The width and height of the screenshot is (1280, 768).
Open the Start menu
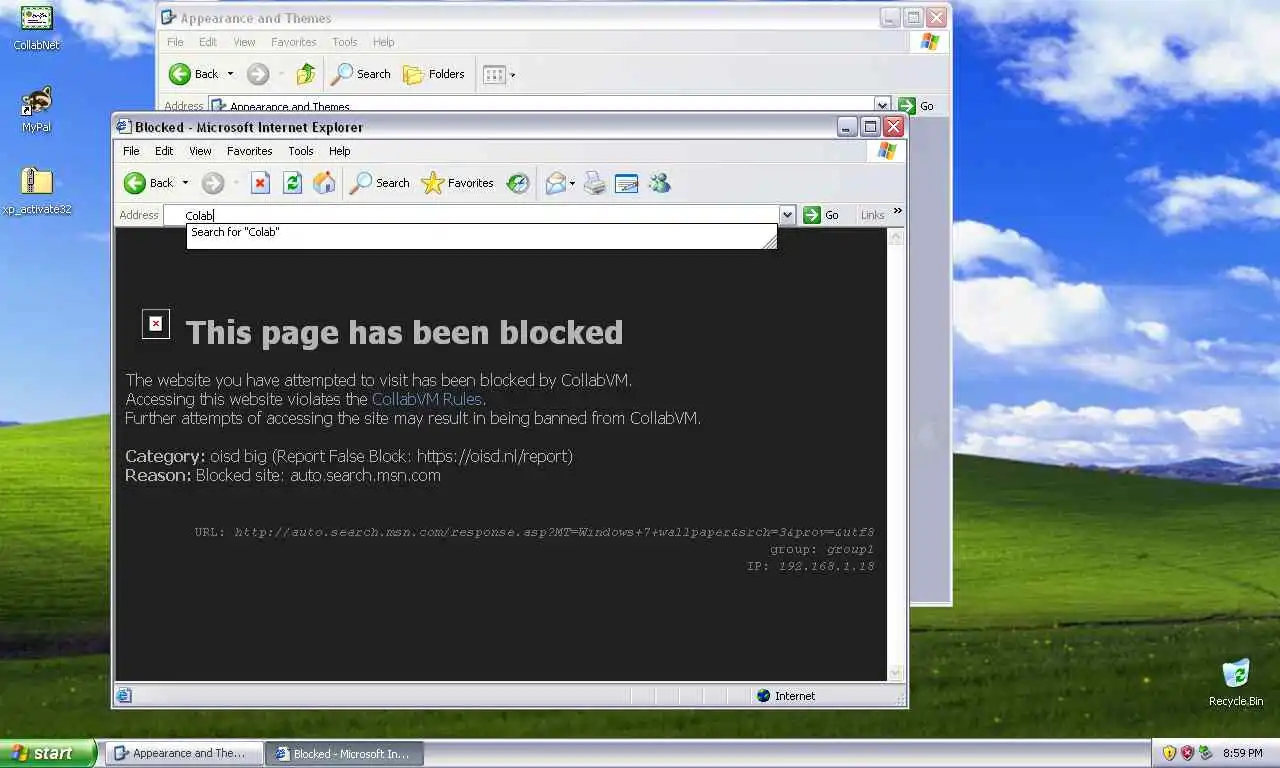coord(48,753)
